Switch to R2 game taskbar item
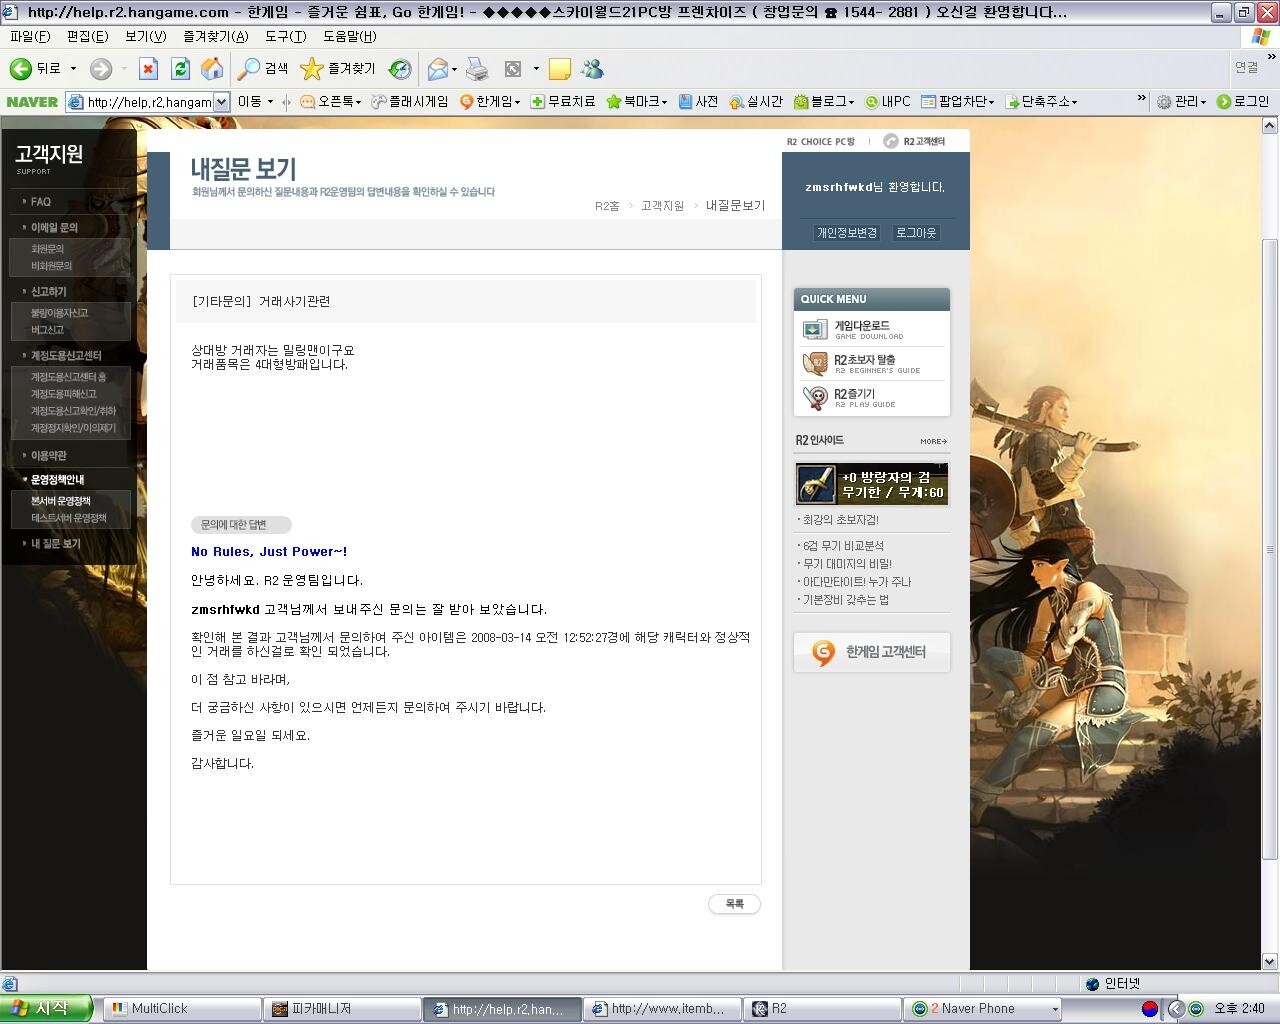The width and height of the screenshot is (1280, 1024). [822, 1008]
